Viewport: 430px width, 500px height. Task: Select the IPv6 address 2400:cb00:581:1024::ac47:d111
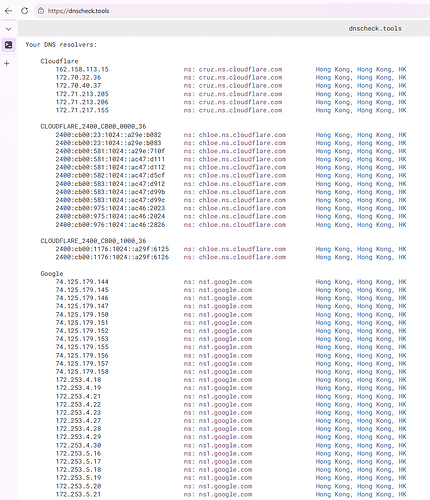110,159
